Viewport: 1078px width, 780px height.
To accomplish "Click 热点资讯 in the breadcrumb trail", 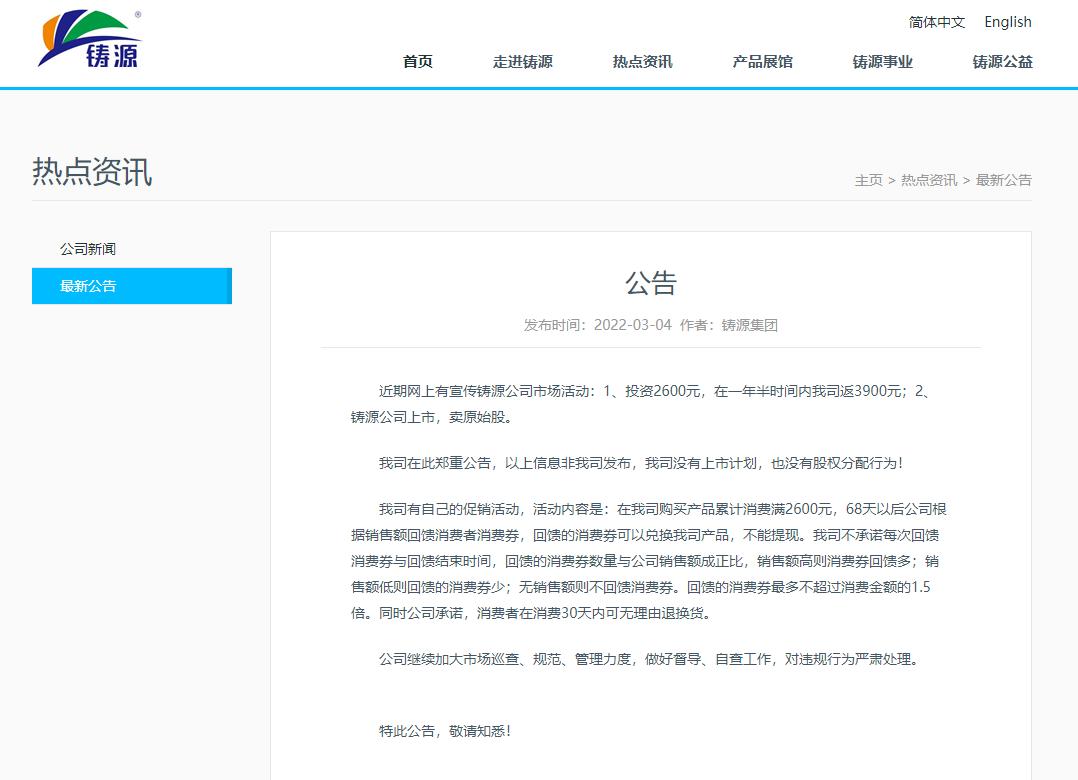I will (929, 180).
